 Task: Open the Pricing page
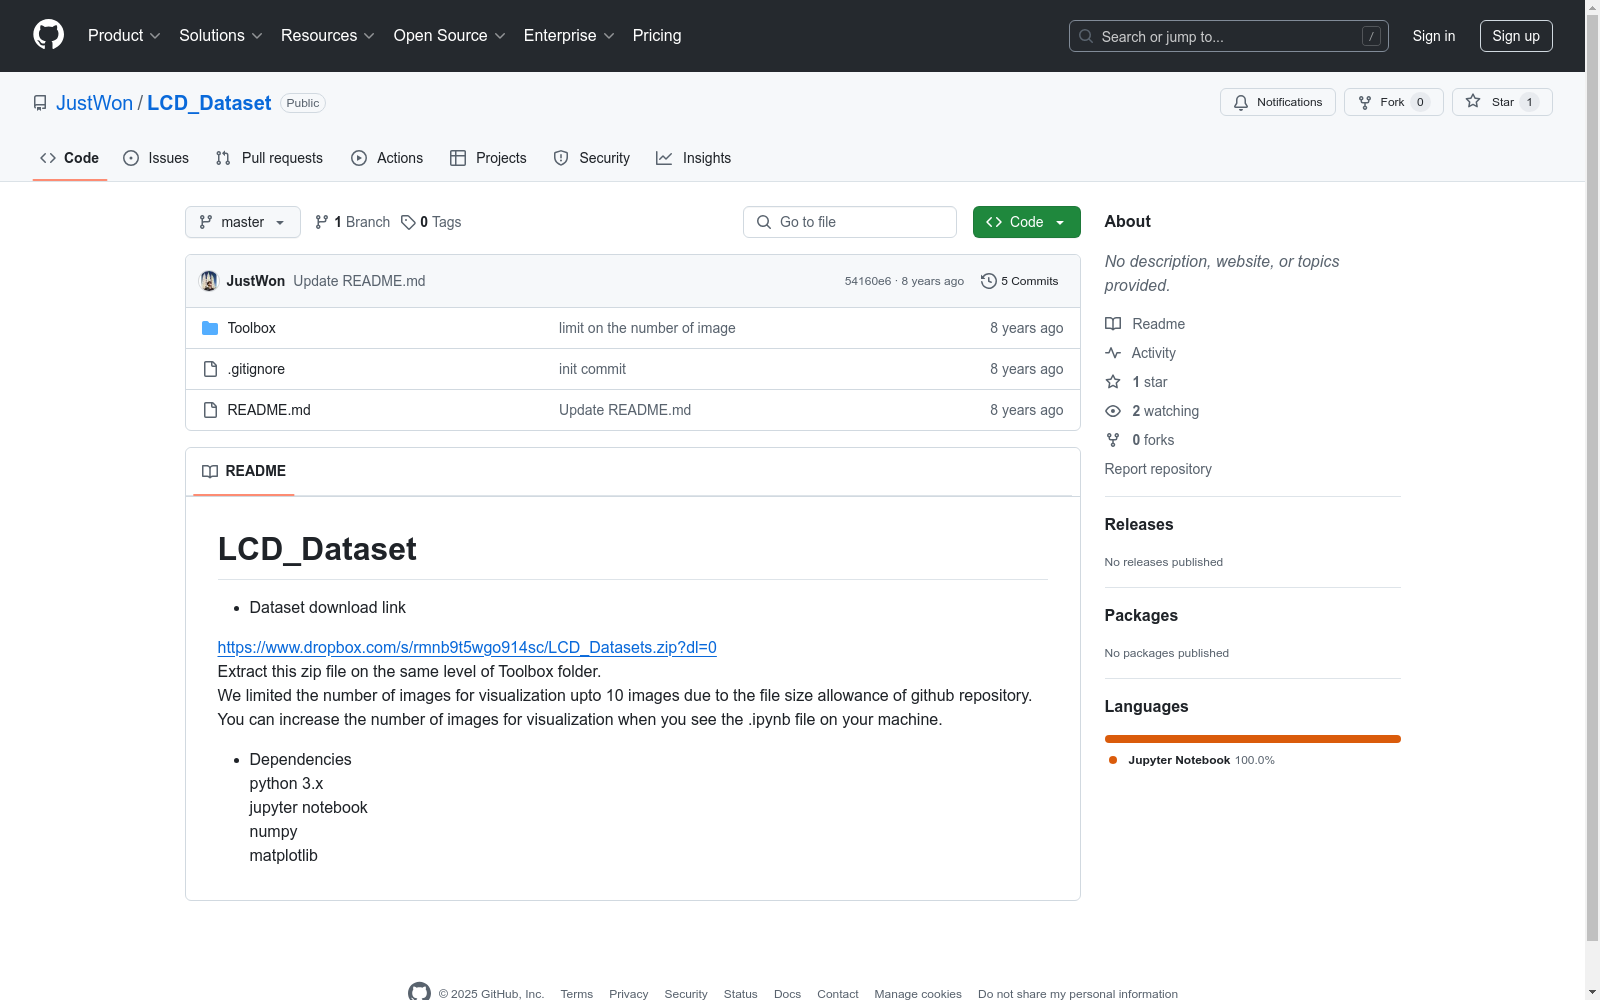coord(657,36)
